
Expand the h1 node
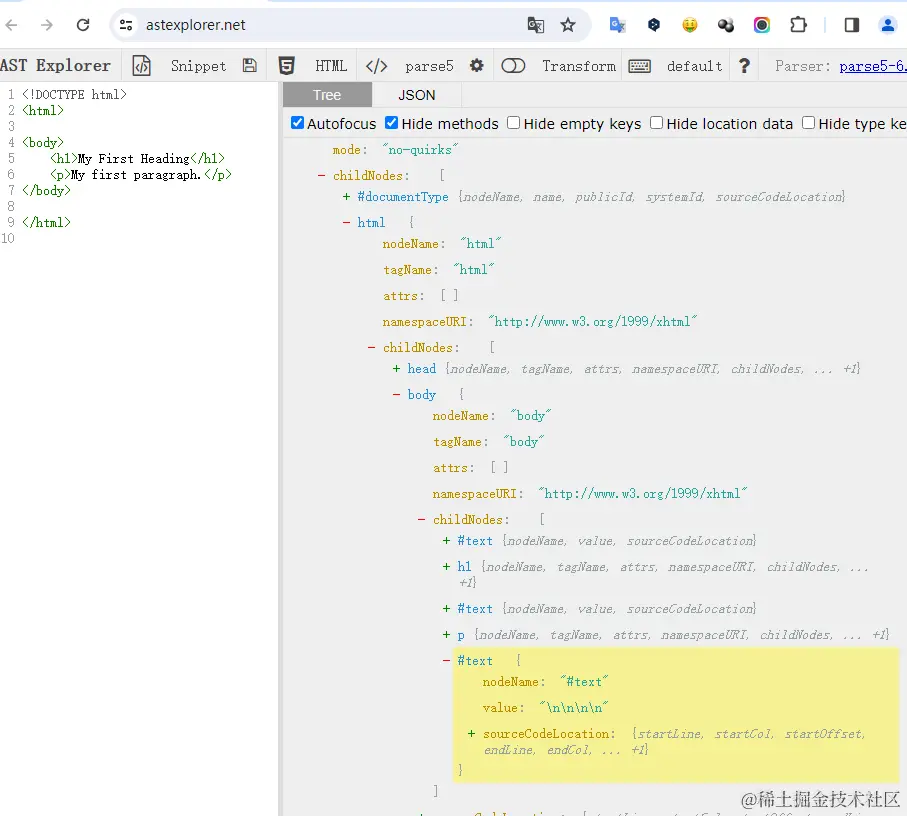(x=447, y=567)
